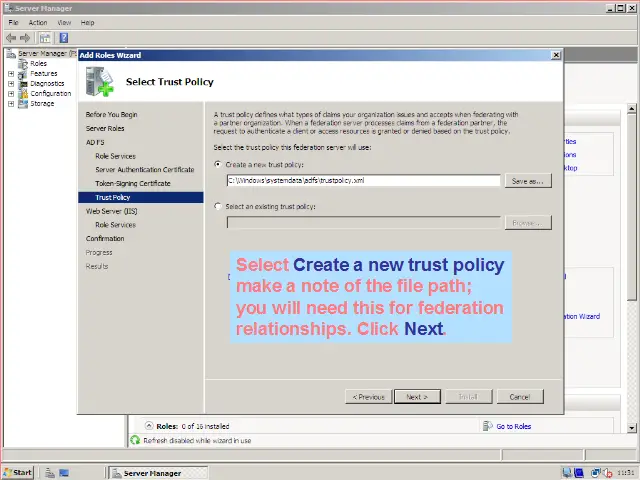Close the Add Roles Wizard dialog
640x480 pixels.
pyautogui.click(x=556, y=55)
